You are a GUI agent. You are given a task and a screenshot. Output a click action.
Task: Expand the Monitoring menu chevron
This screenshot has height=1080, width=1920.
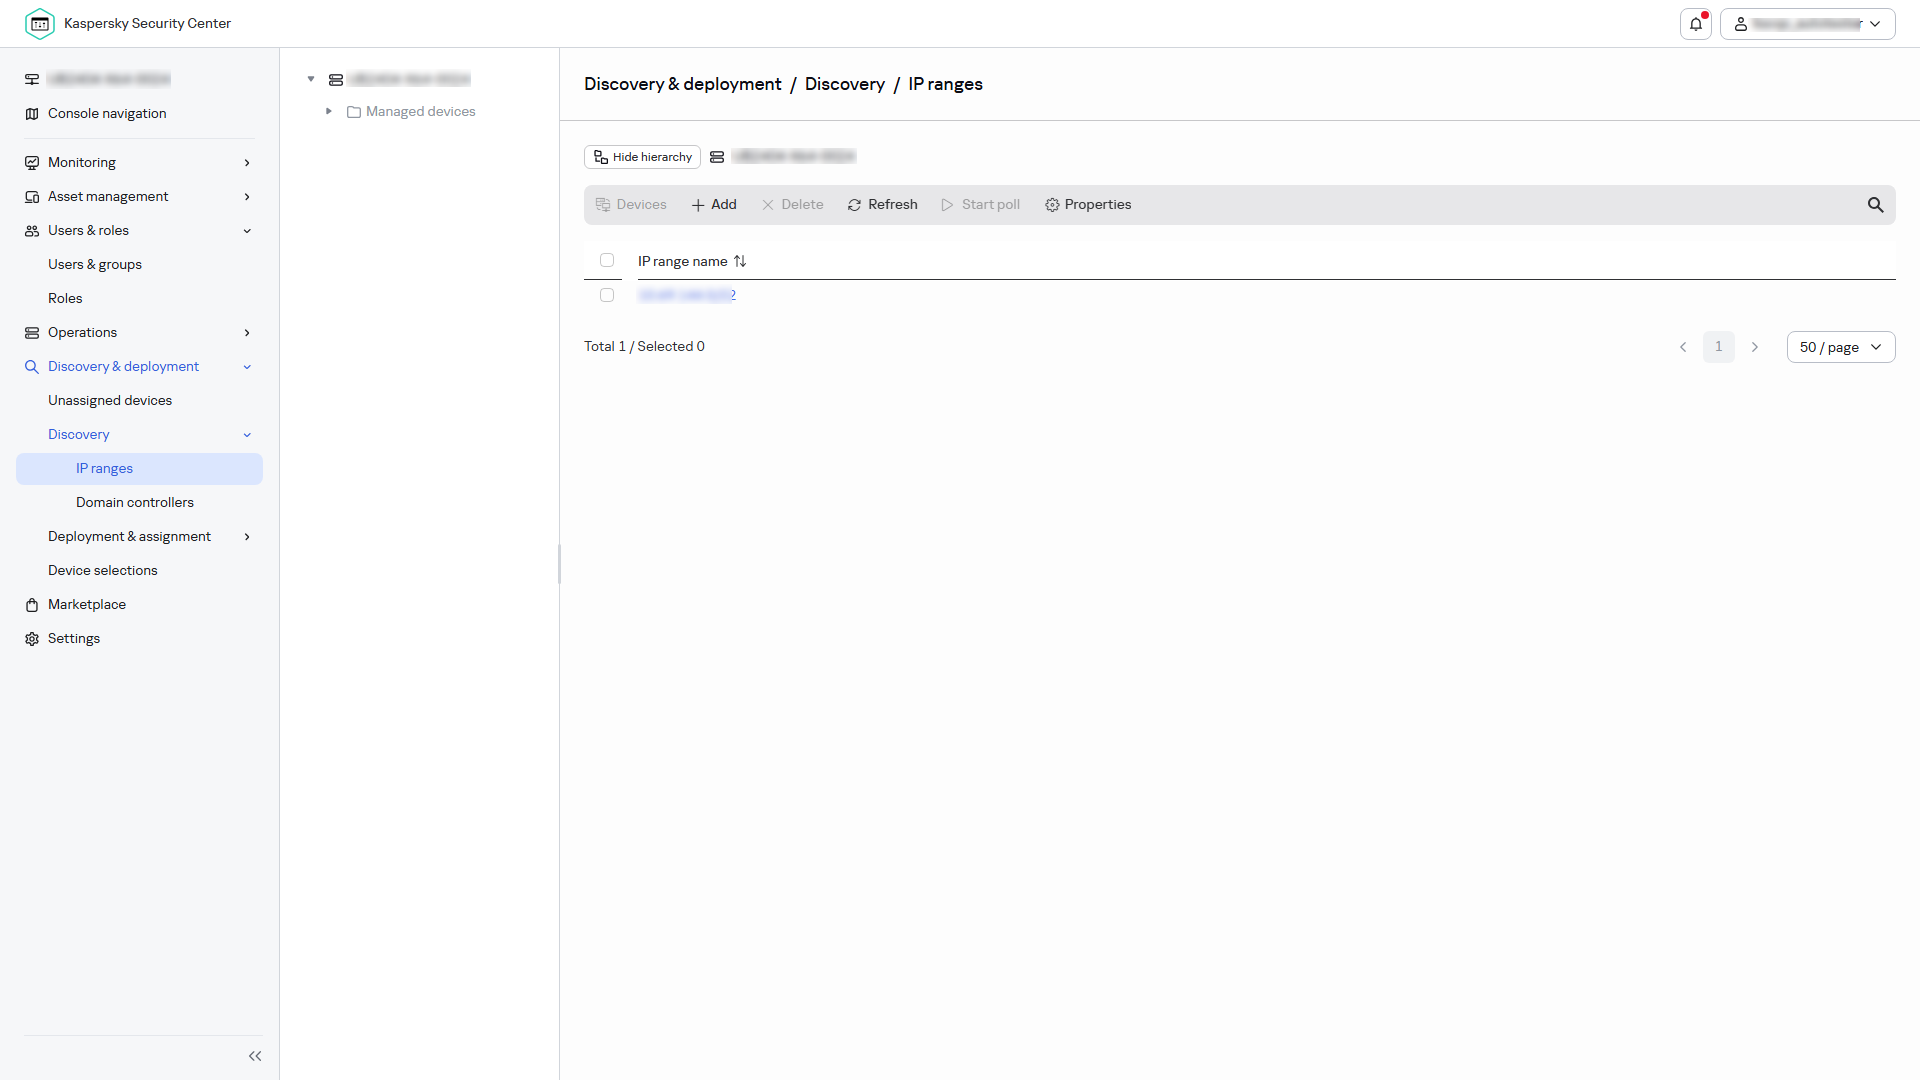(247, 163)
